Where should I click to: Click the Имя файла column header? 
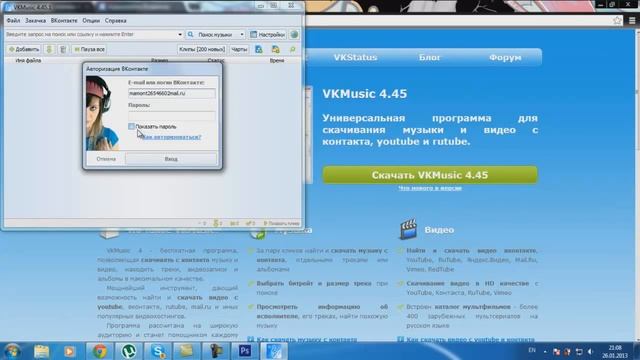28,60
